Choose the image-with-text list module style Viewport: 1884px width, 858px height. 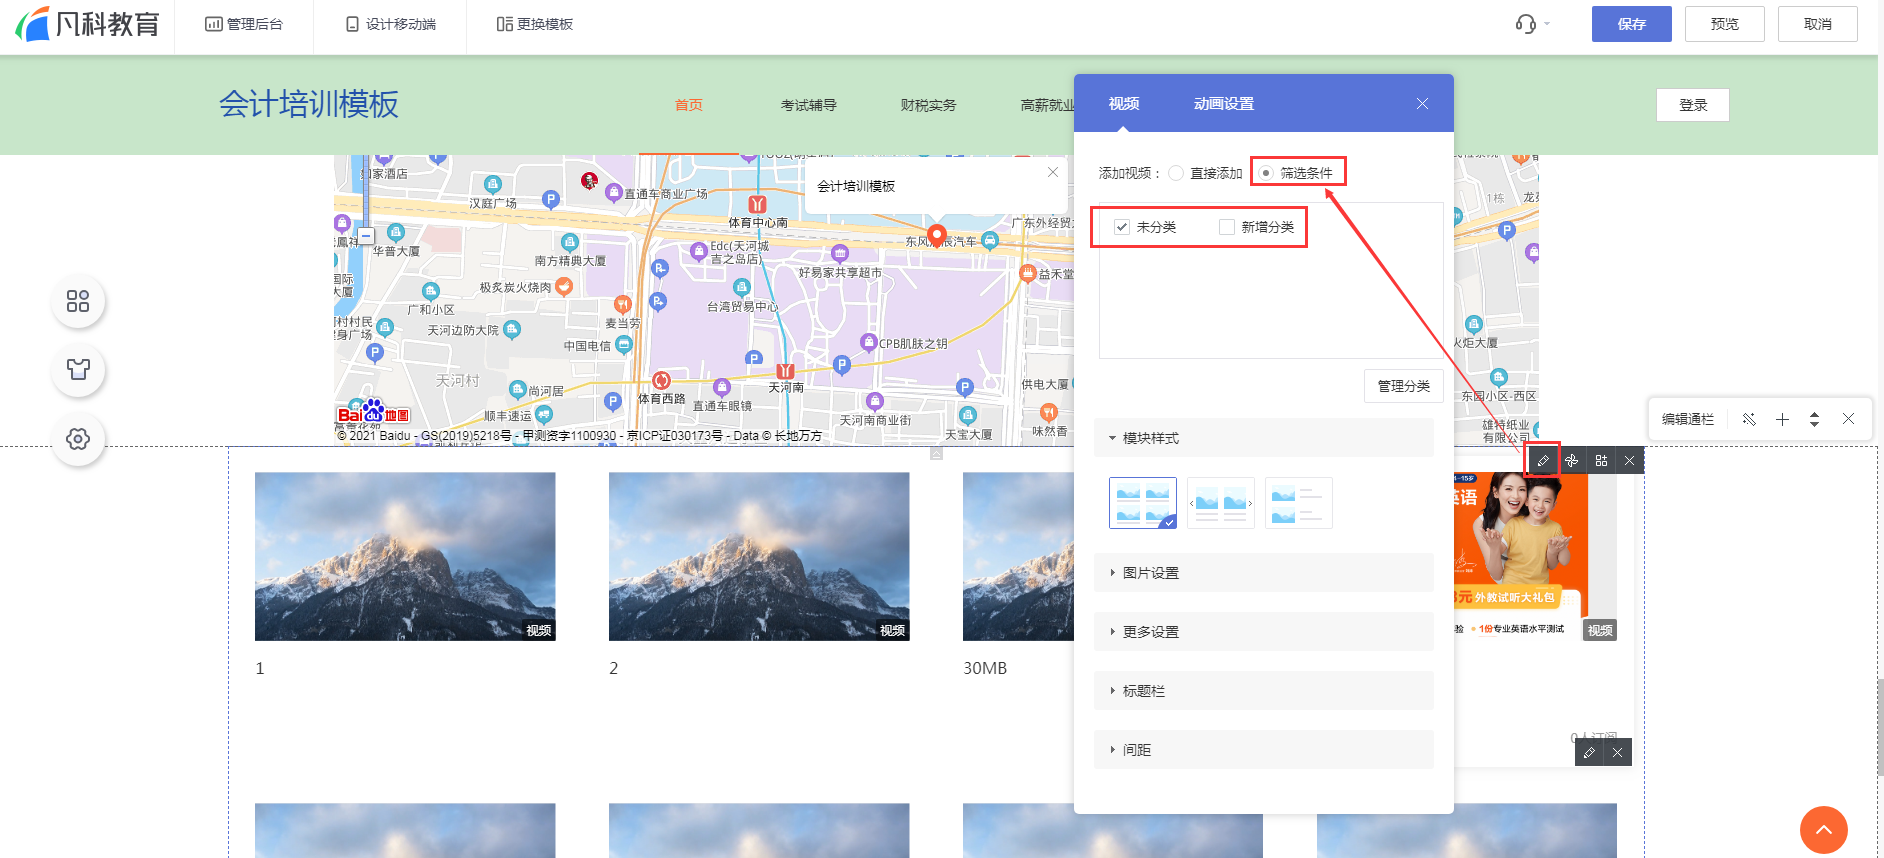pyautogui.click(x=1299, y=503)
